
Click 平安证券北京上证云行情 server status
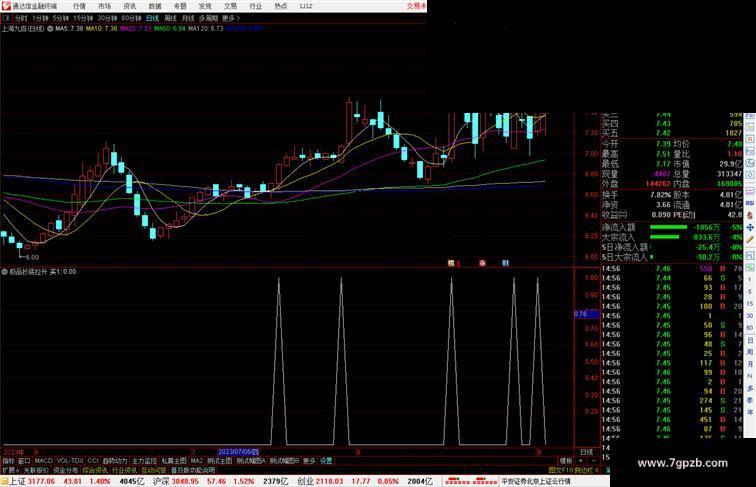[536, 481]
